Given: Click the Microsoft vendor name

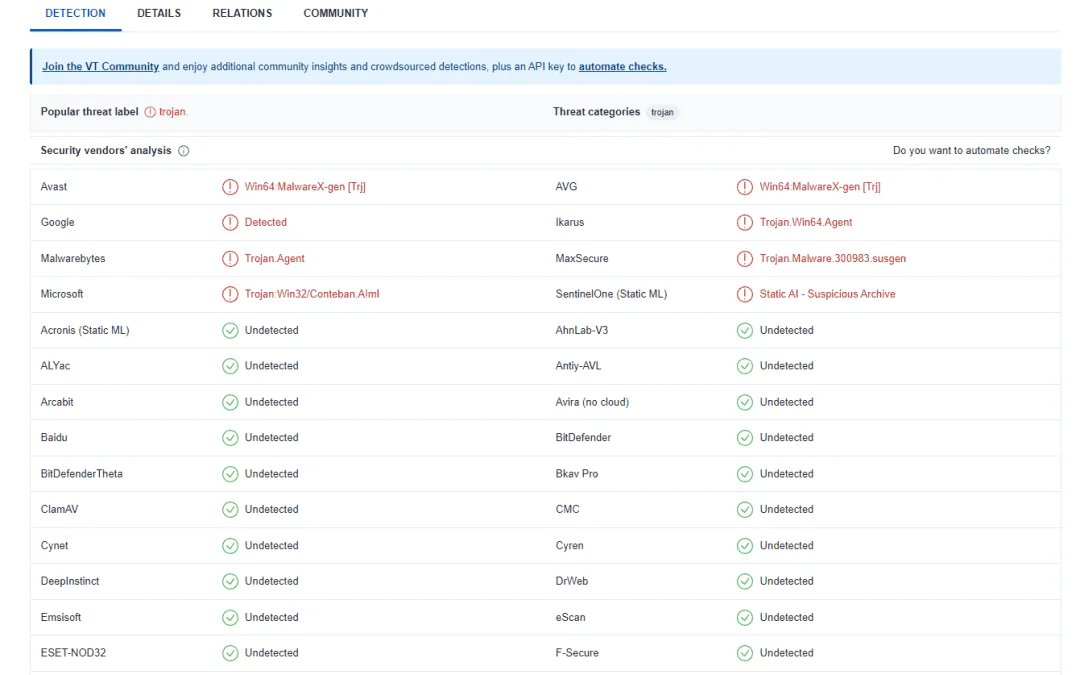Looking at the screenshot, I should tap(62, 294).
